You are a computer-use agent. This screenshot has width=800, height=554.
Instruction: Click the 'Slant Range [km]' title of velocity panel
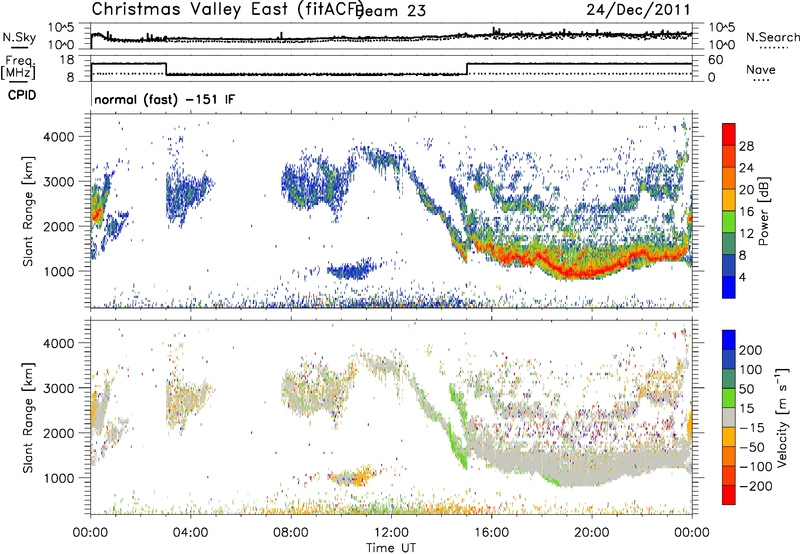coord(28,418)
